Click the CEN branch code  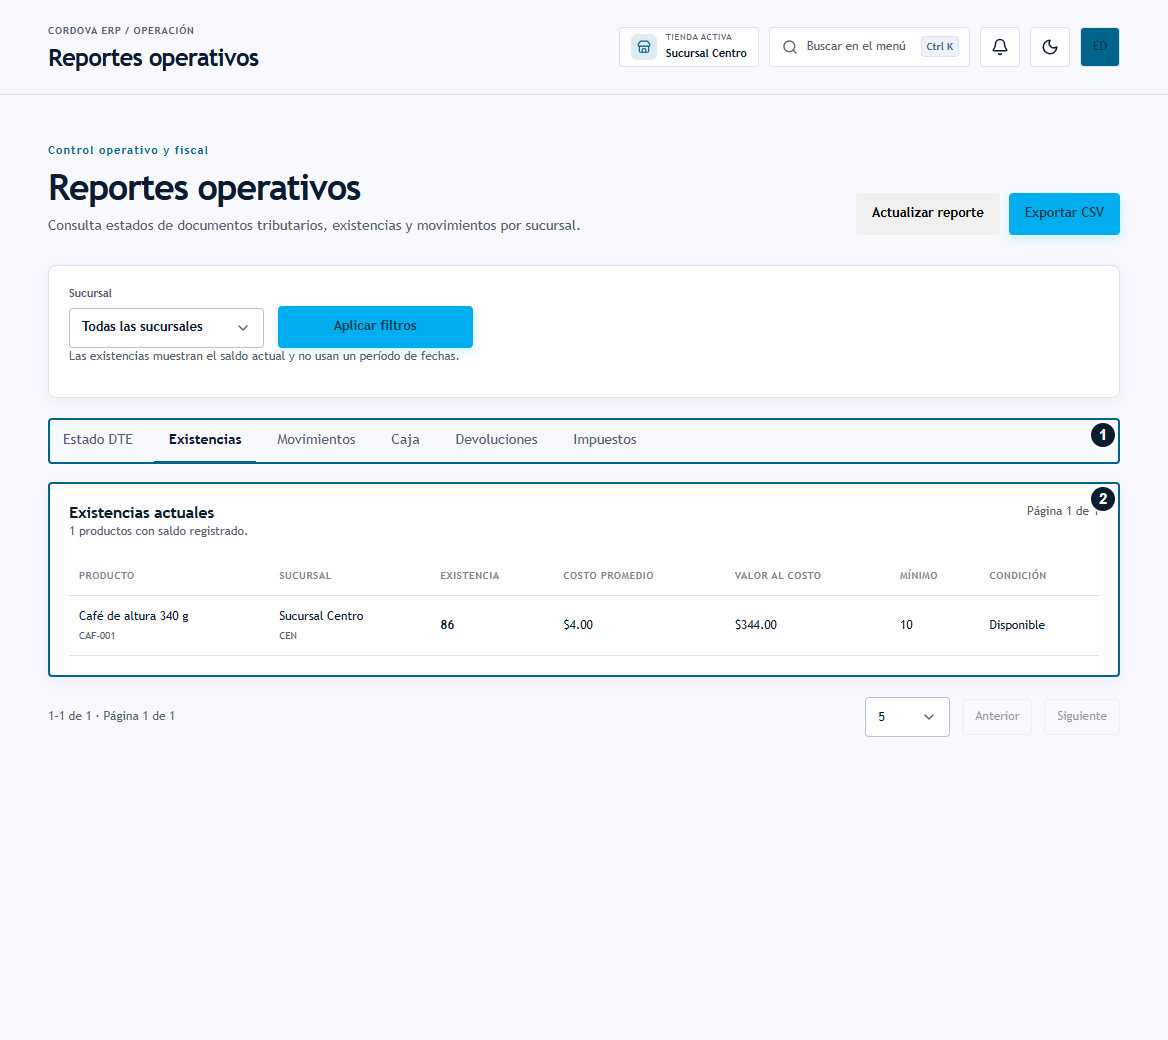pos(288,636)
